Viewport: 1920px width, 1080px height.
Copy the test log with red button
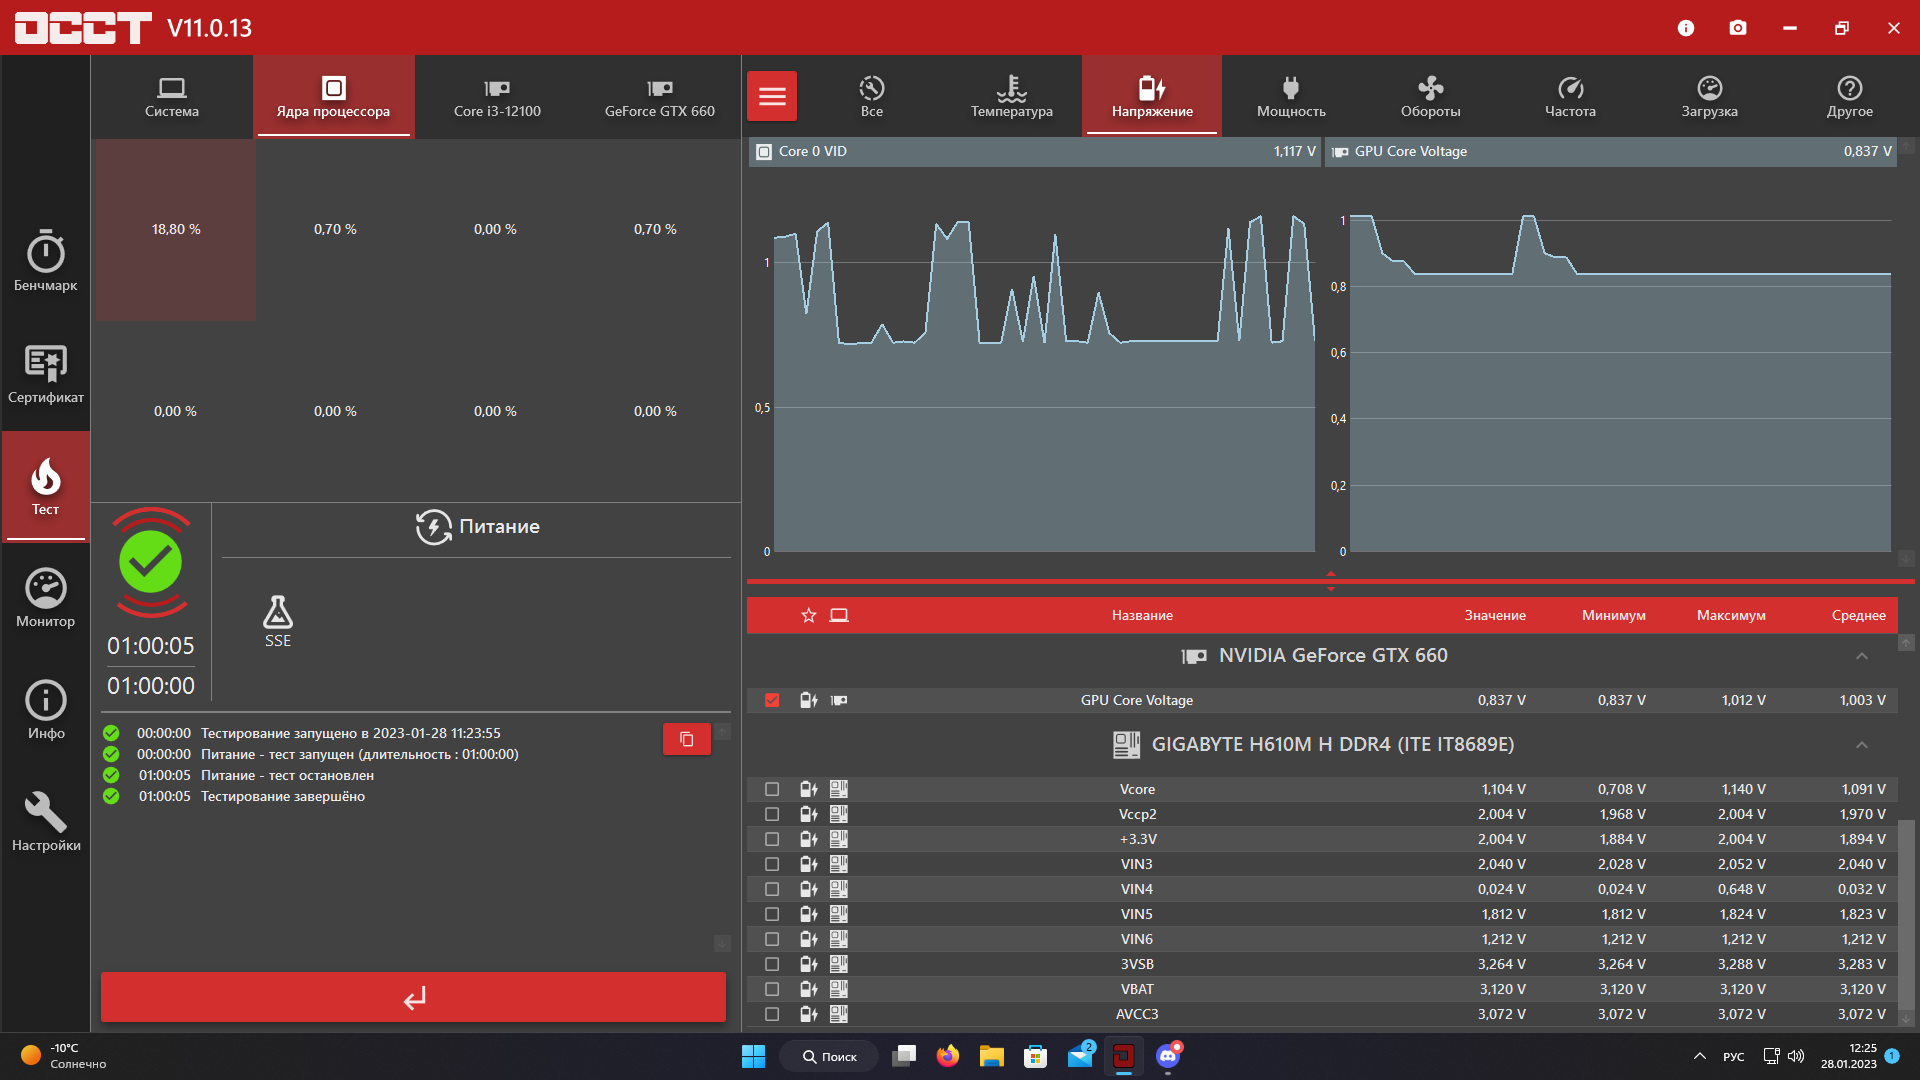[687, 739]
